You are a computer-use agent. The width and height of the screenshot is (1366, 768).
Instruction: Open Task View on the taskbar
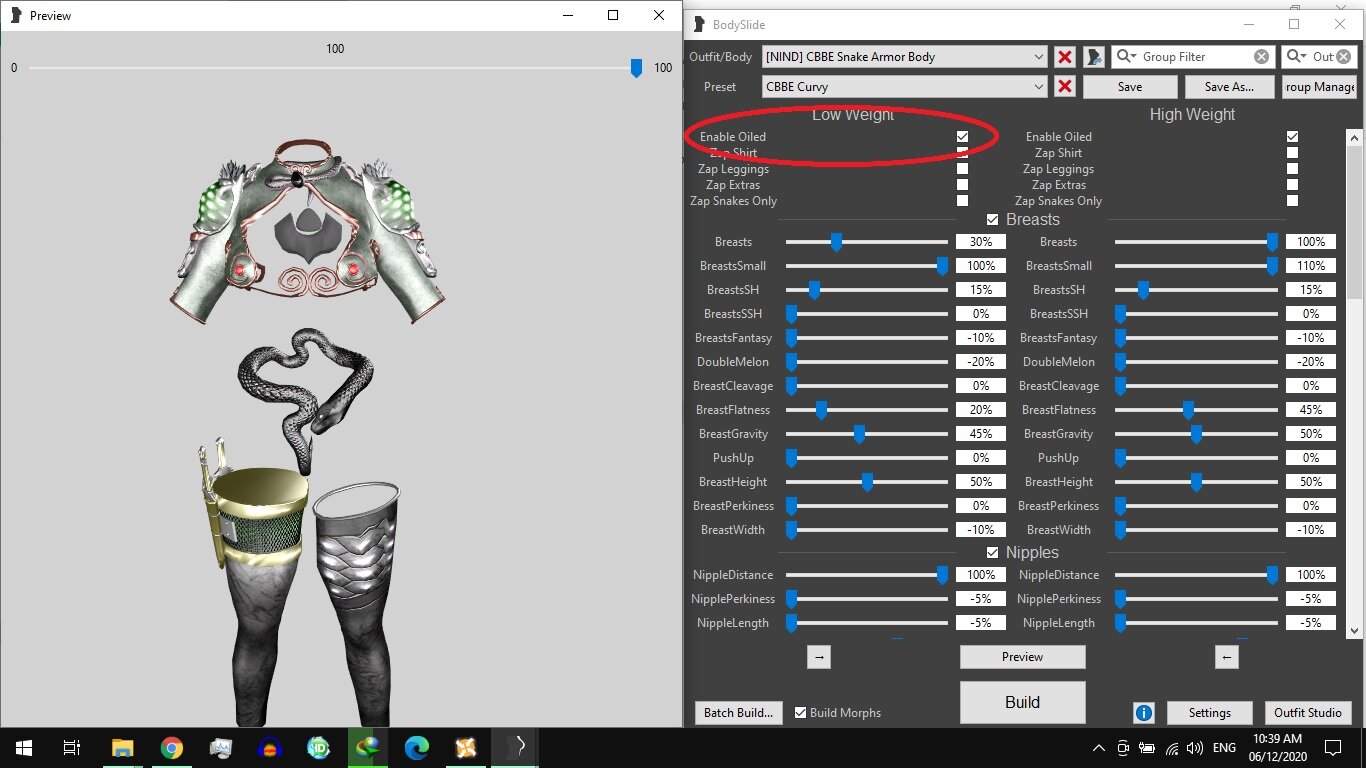click(72, 748)
